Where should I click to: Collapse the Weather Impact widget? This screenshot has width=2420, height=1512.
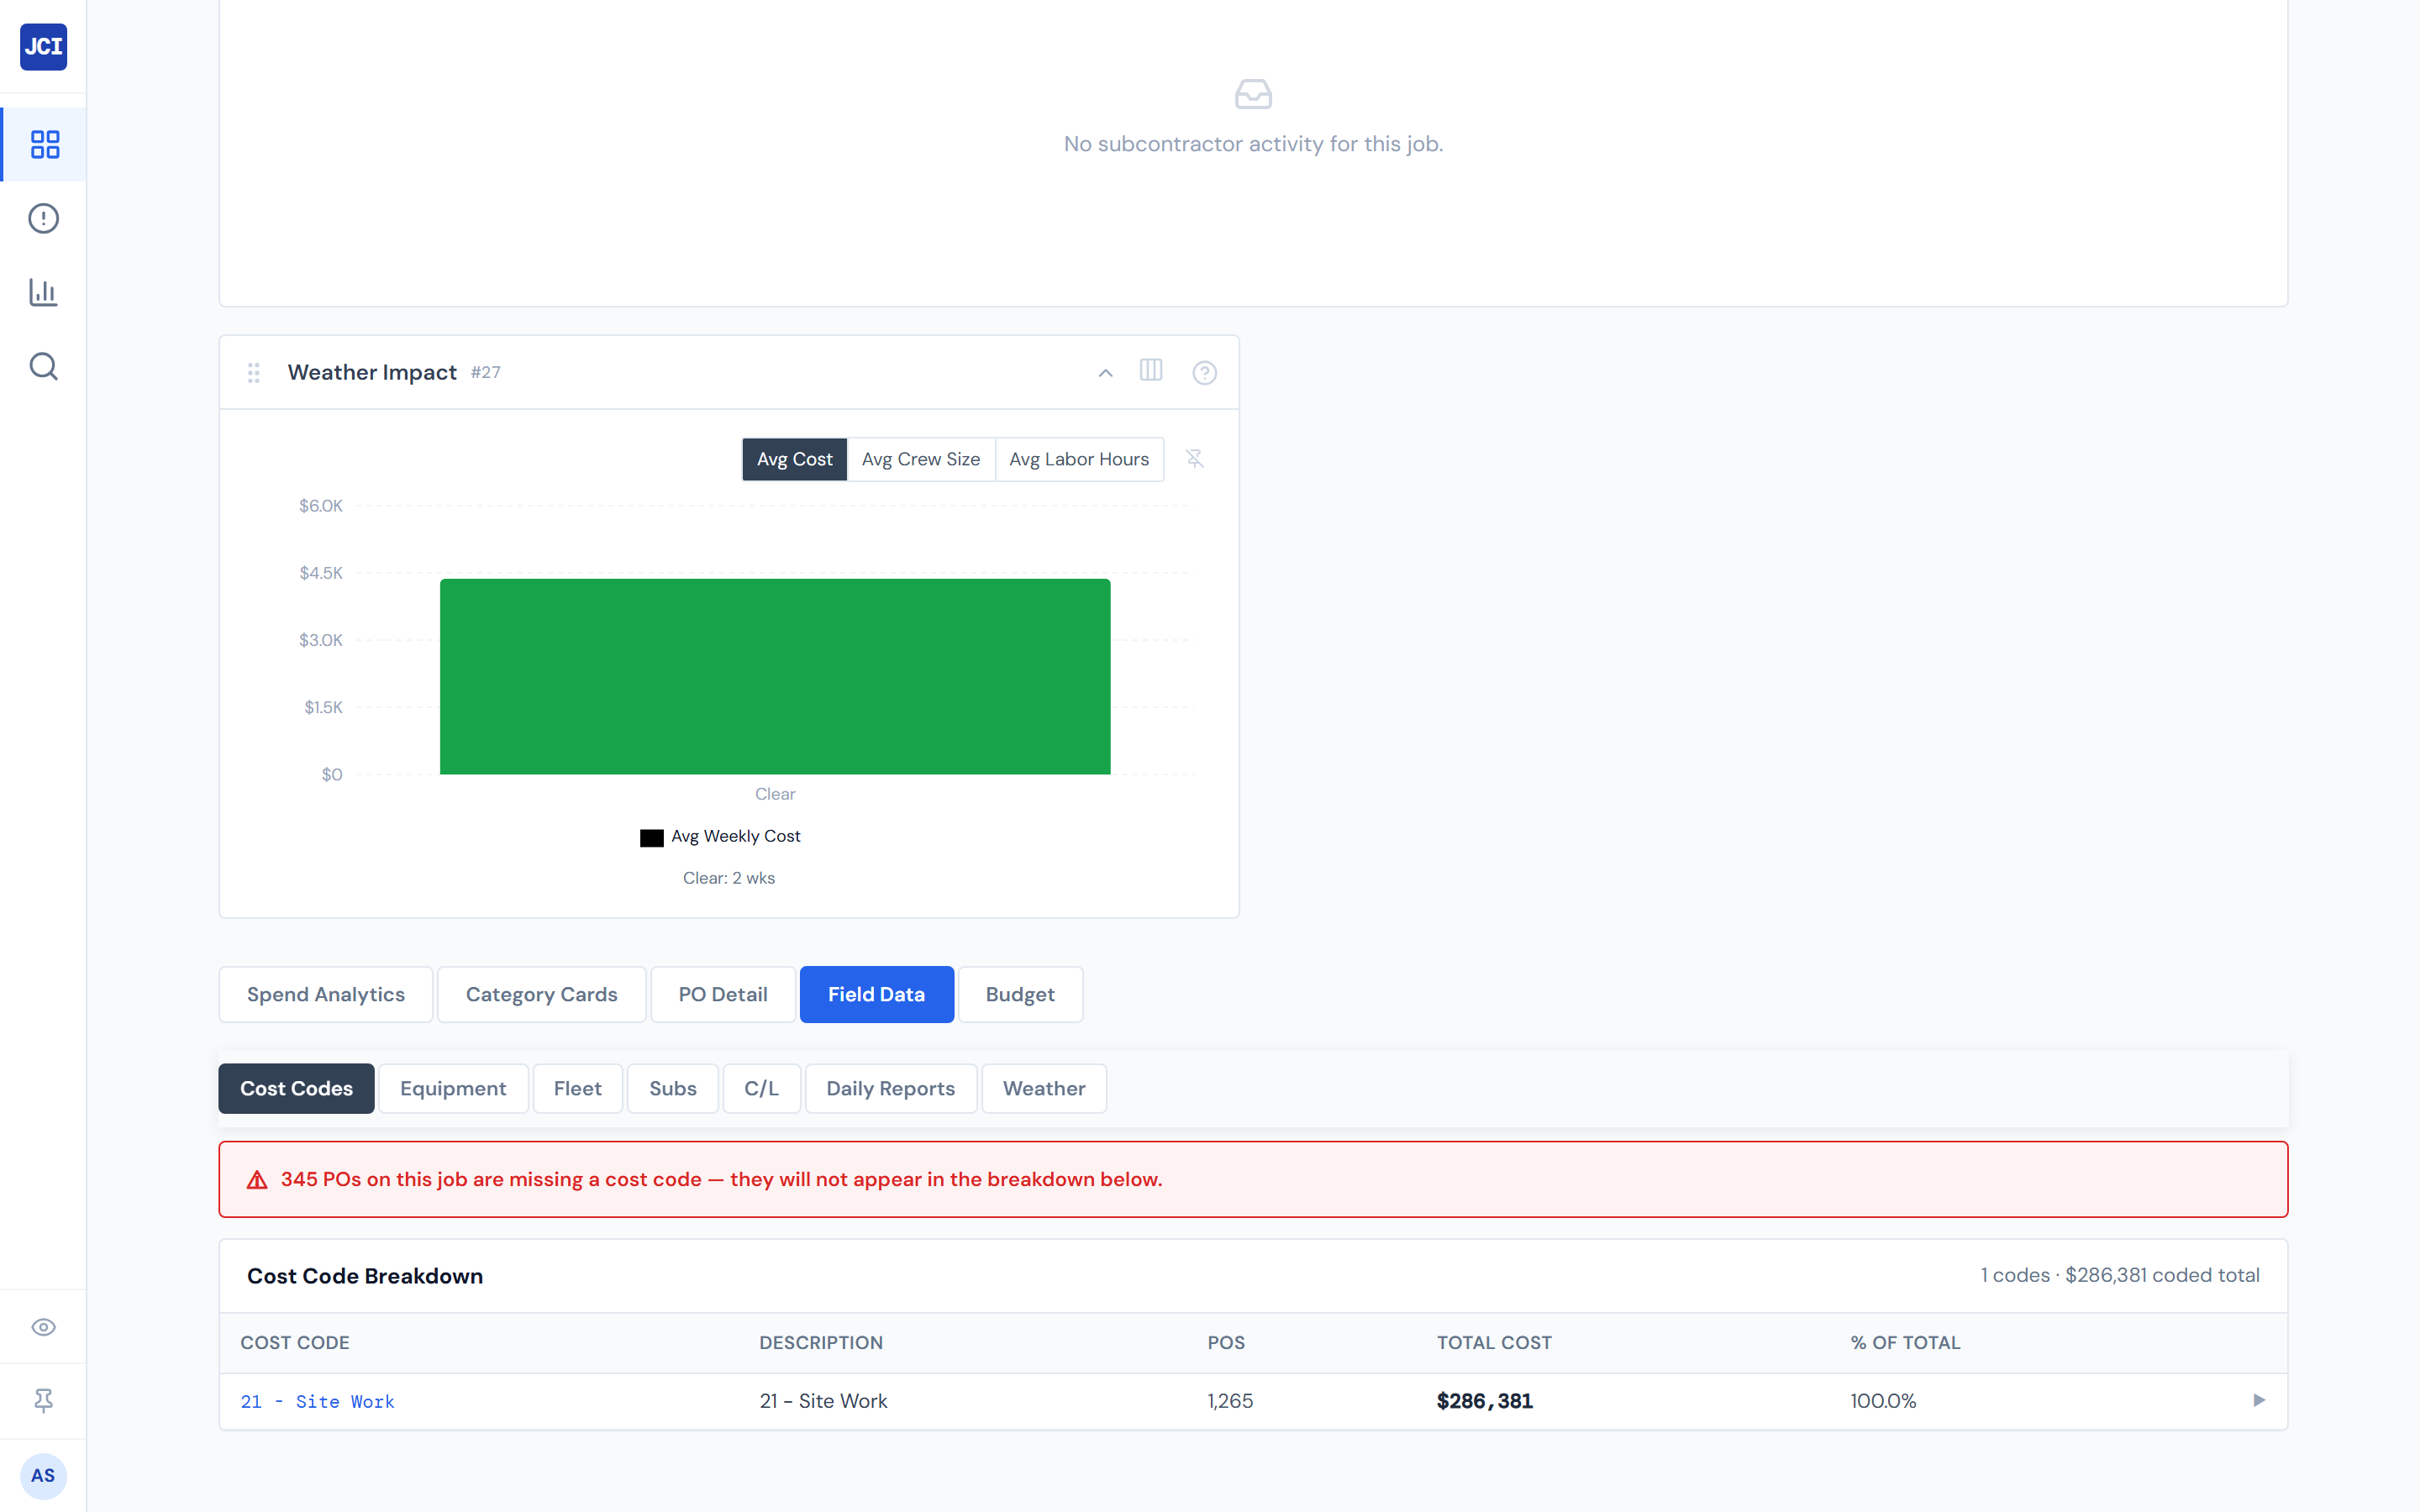[1104, 372]
